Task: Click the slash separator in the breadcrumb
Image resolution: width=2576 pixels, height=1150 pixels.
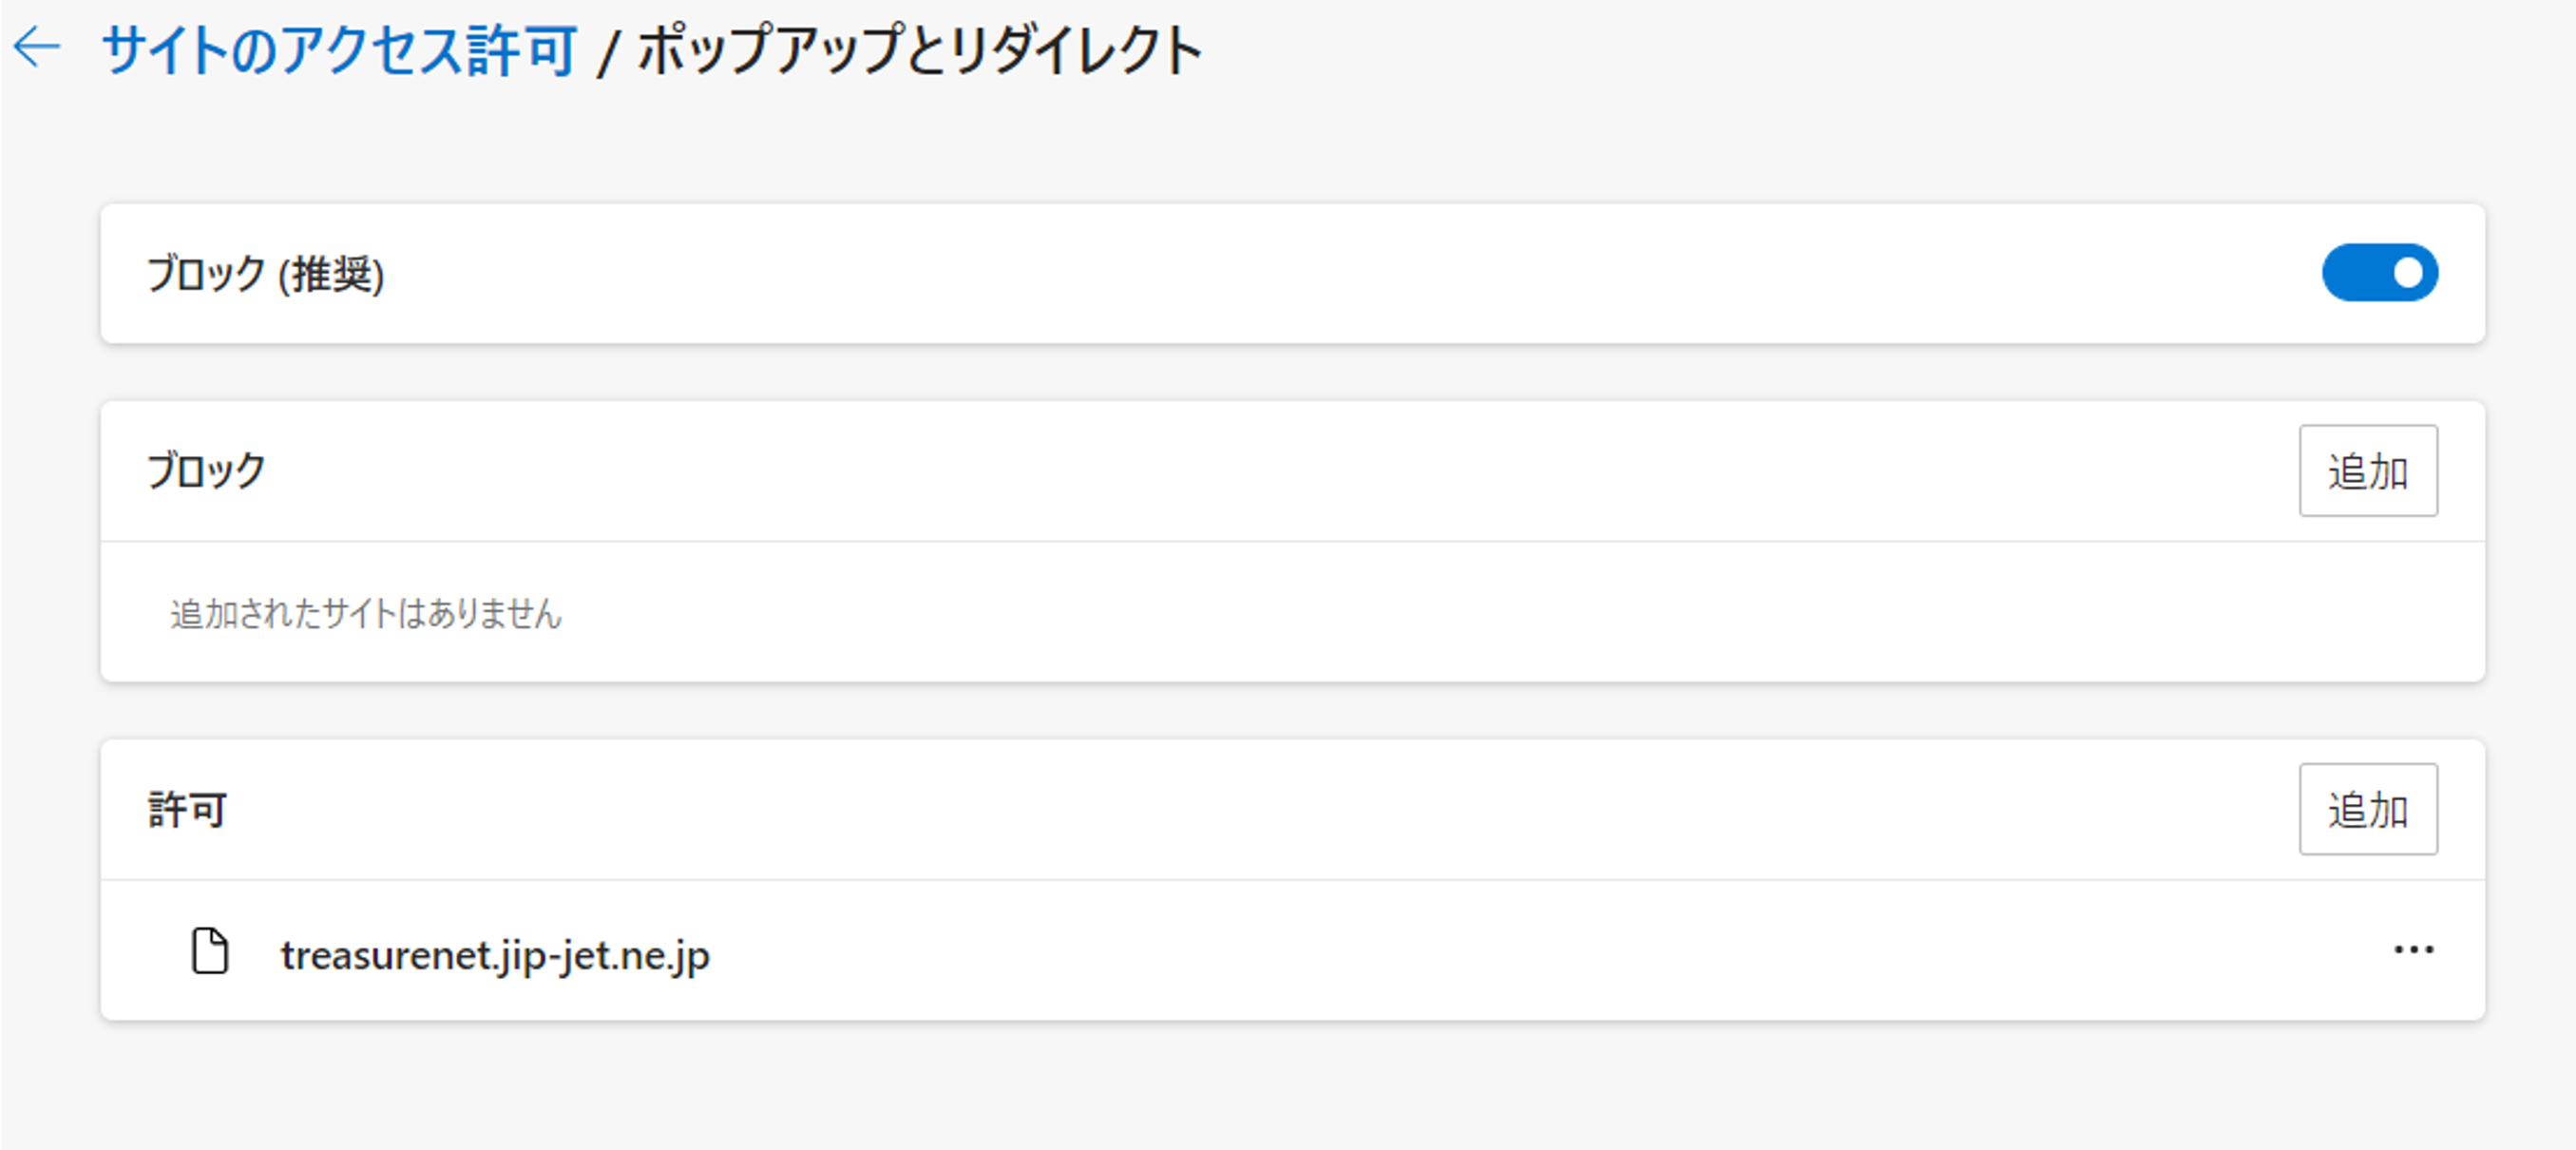Action: [607, 53]
